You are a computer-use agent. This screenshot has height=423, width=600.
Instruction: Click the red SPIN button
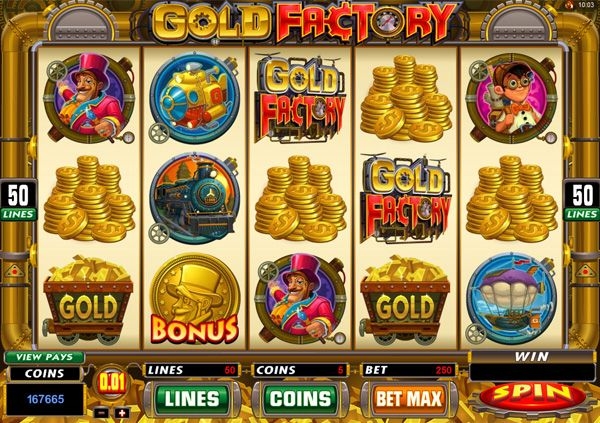(x=532, y=395)
